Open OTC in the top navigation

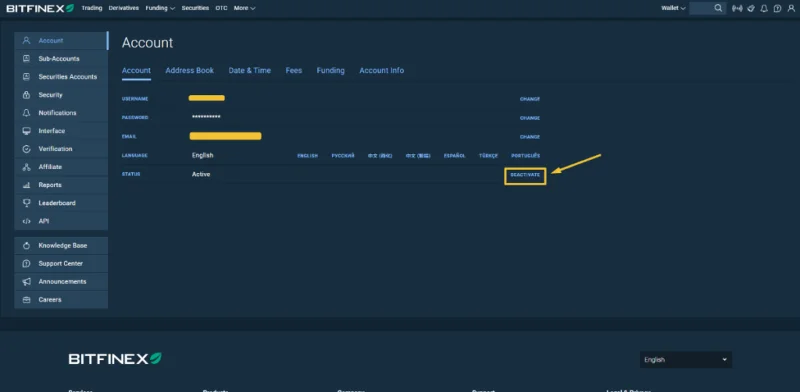coord(221,8)
